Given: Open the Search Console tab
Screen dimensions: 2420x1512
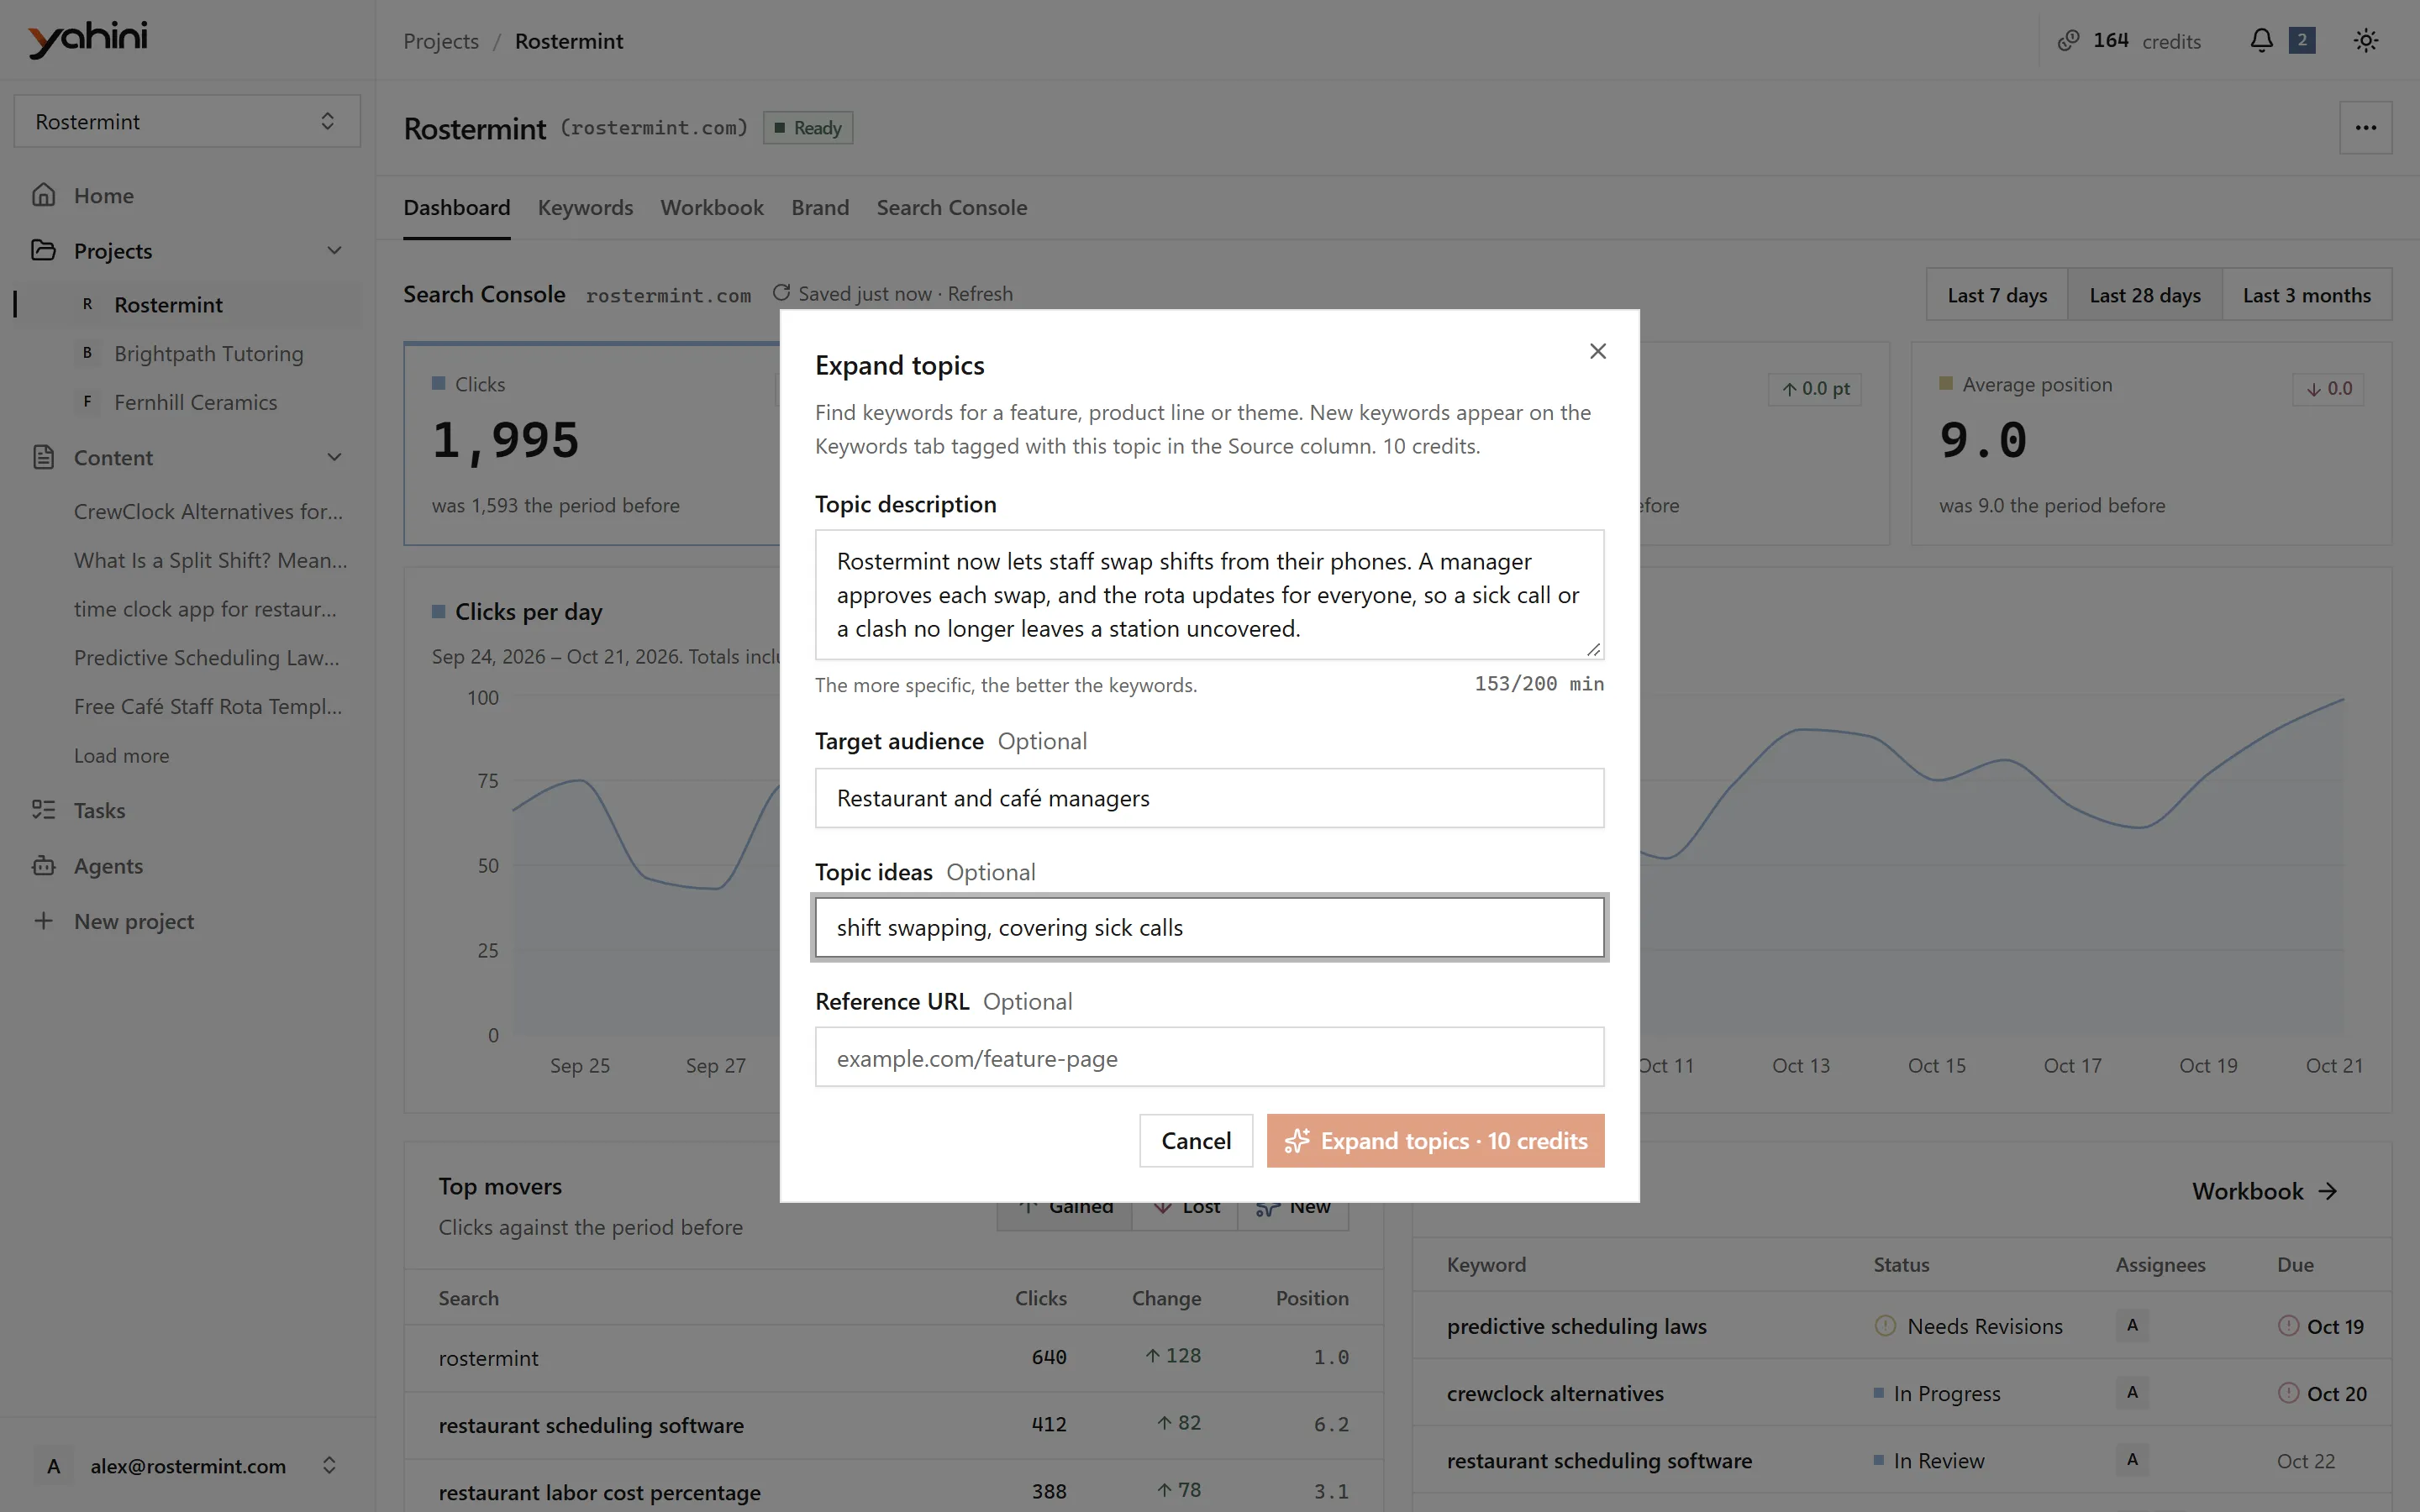Looking at the screenshot, I should 951,207.
